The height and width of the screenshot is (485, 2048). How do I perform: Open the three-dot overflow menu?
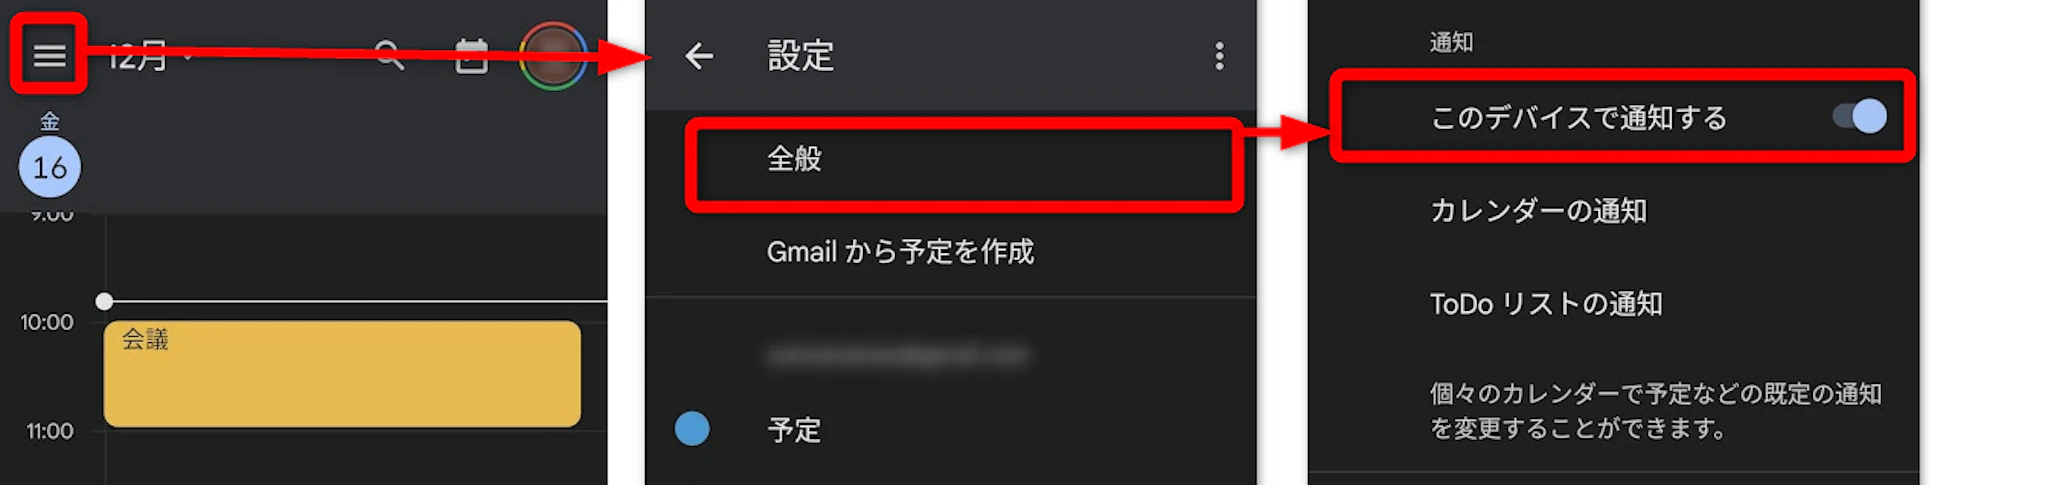coord(1219,56)
